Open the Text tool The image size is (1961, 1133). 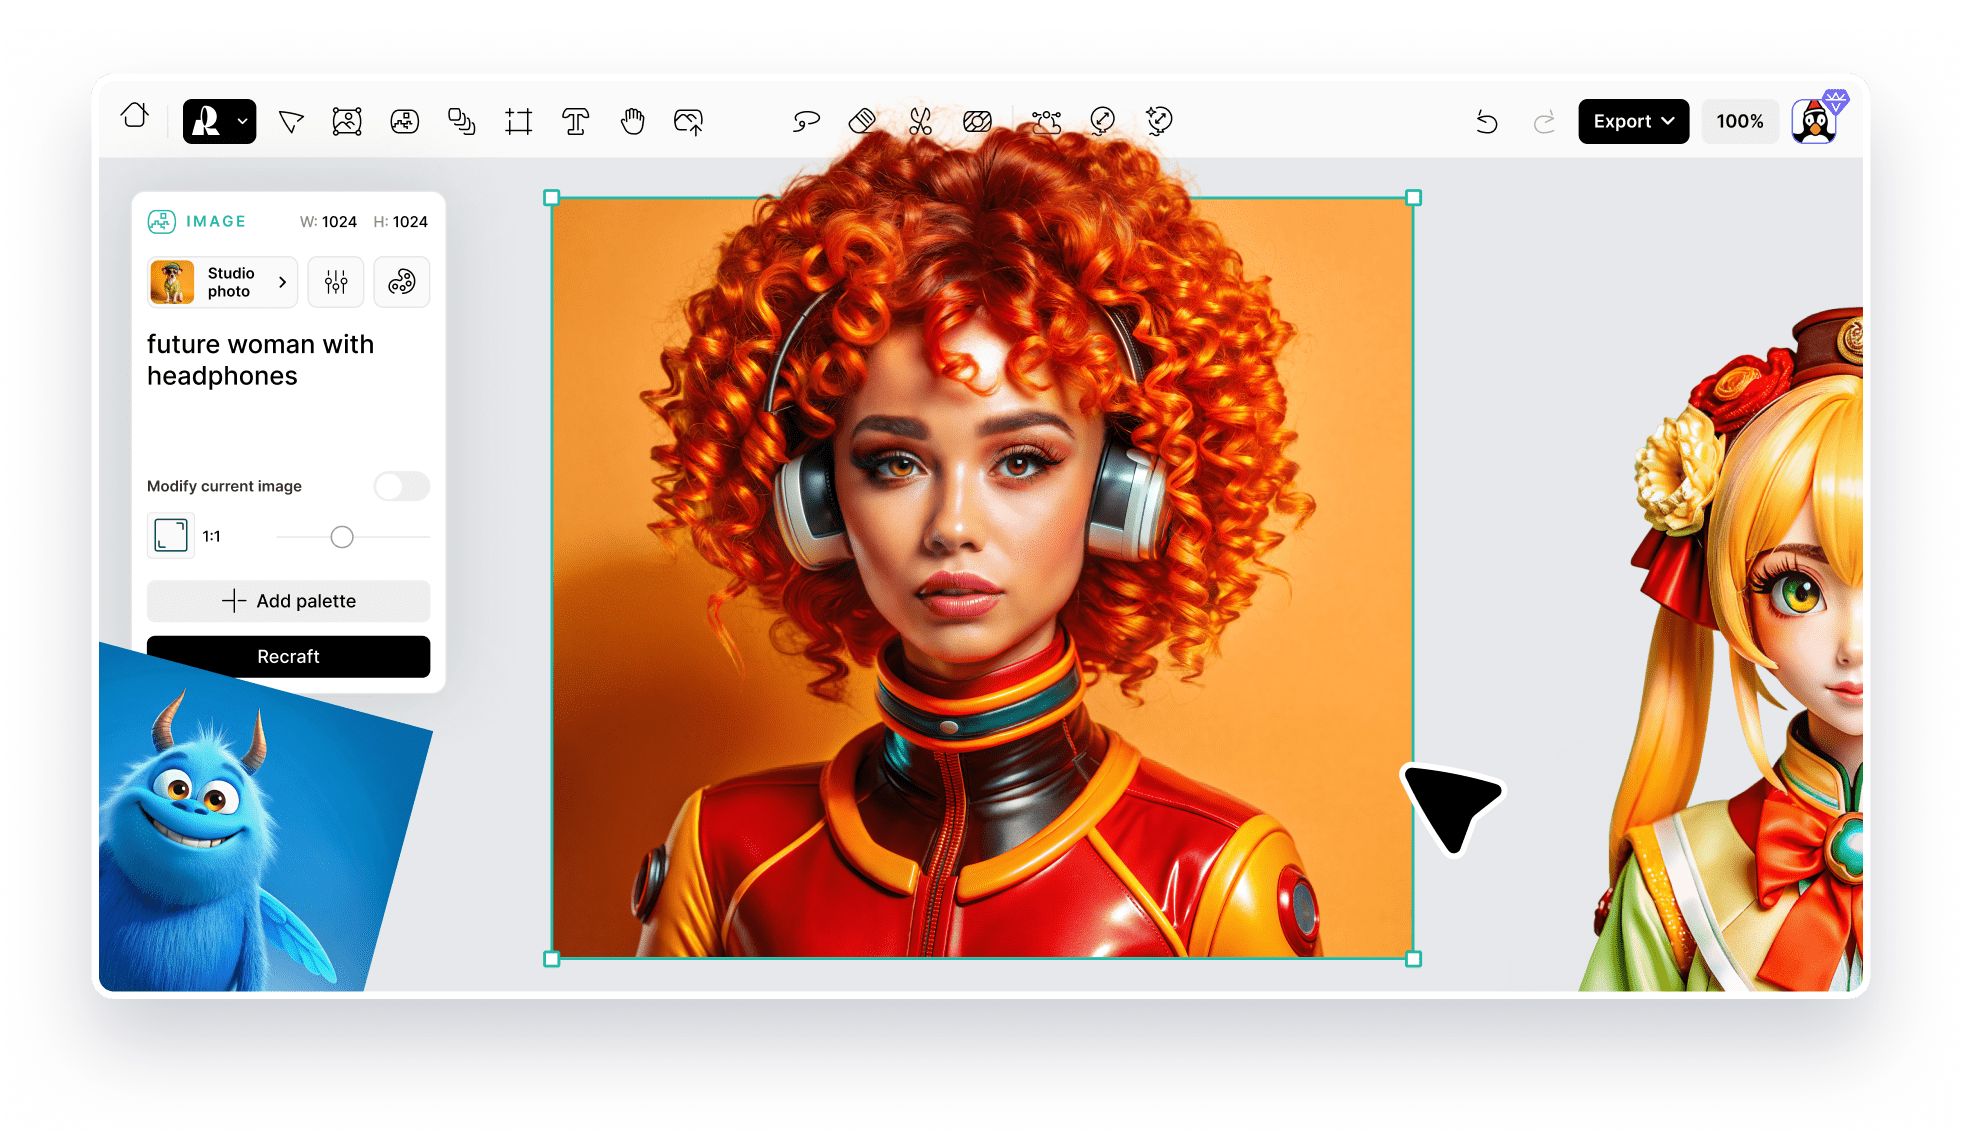[576, 121]
